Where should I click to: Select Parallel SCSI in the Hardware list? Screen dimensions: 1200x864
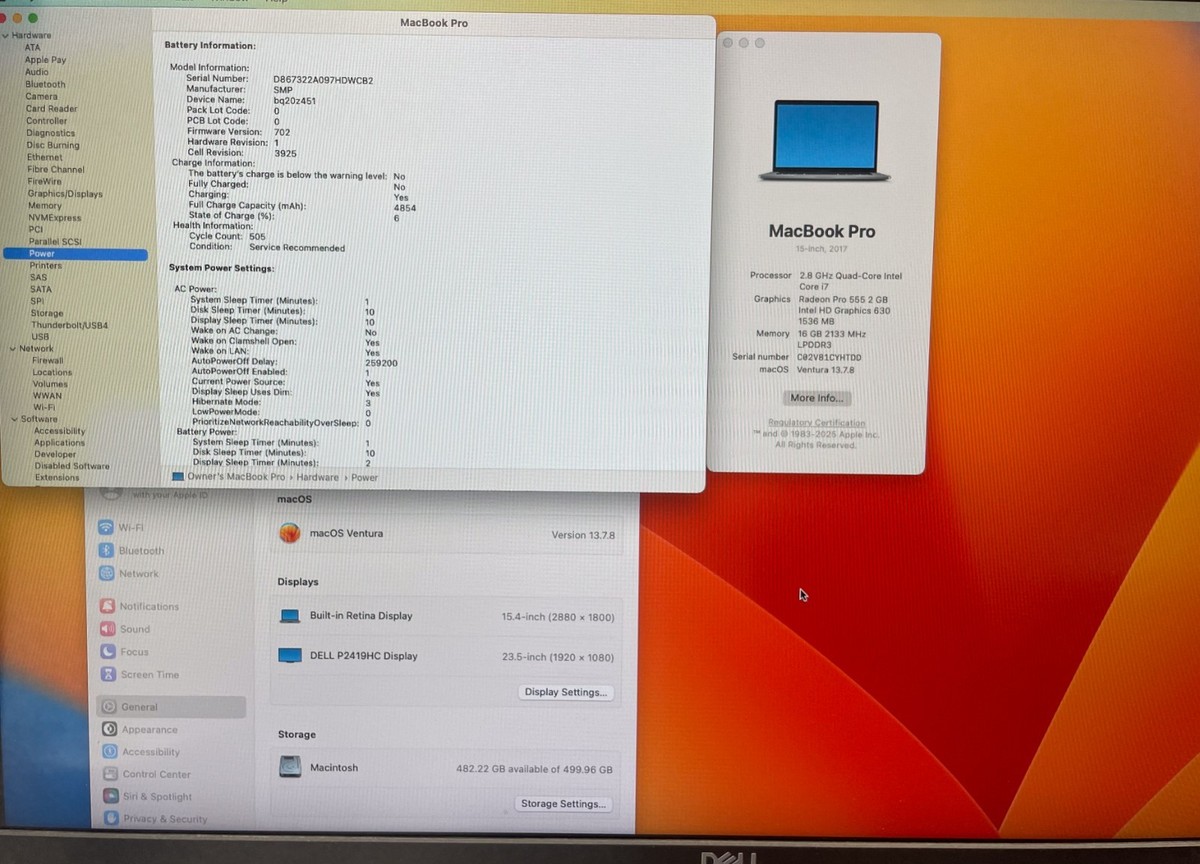55,241
